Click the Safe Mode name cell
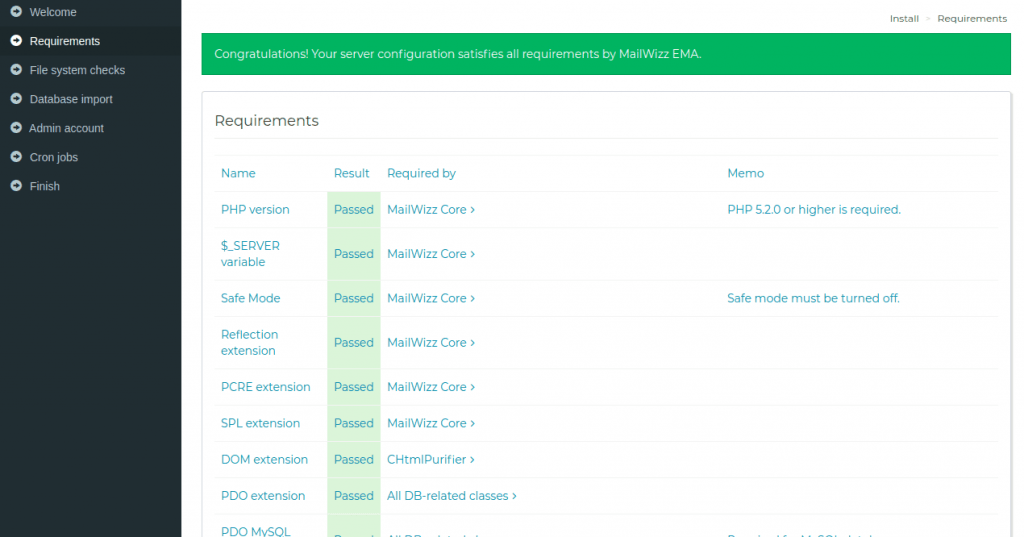Screen dimensions: 1024x537 (x=250, y=298)
